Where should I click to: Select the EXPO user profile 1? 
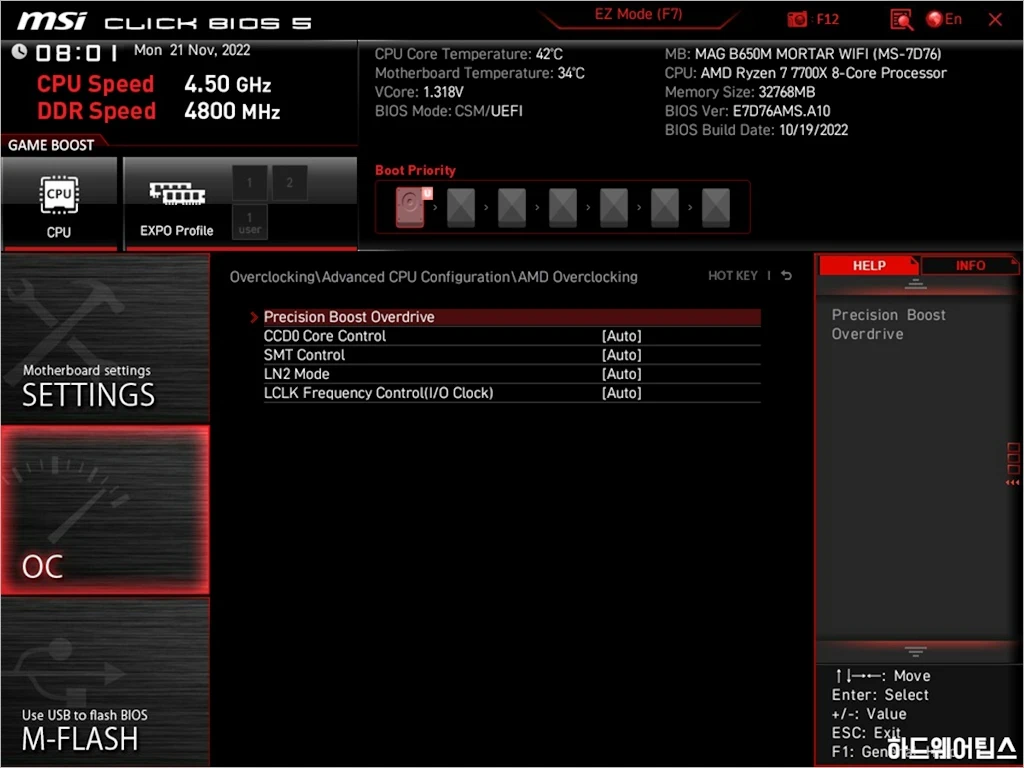pos(249,222)
